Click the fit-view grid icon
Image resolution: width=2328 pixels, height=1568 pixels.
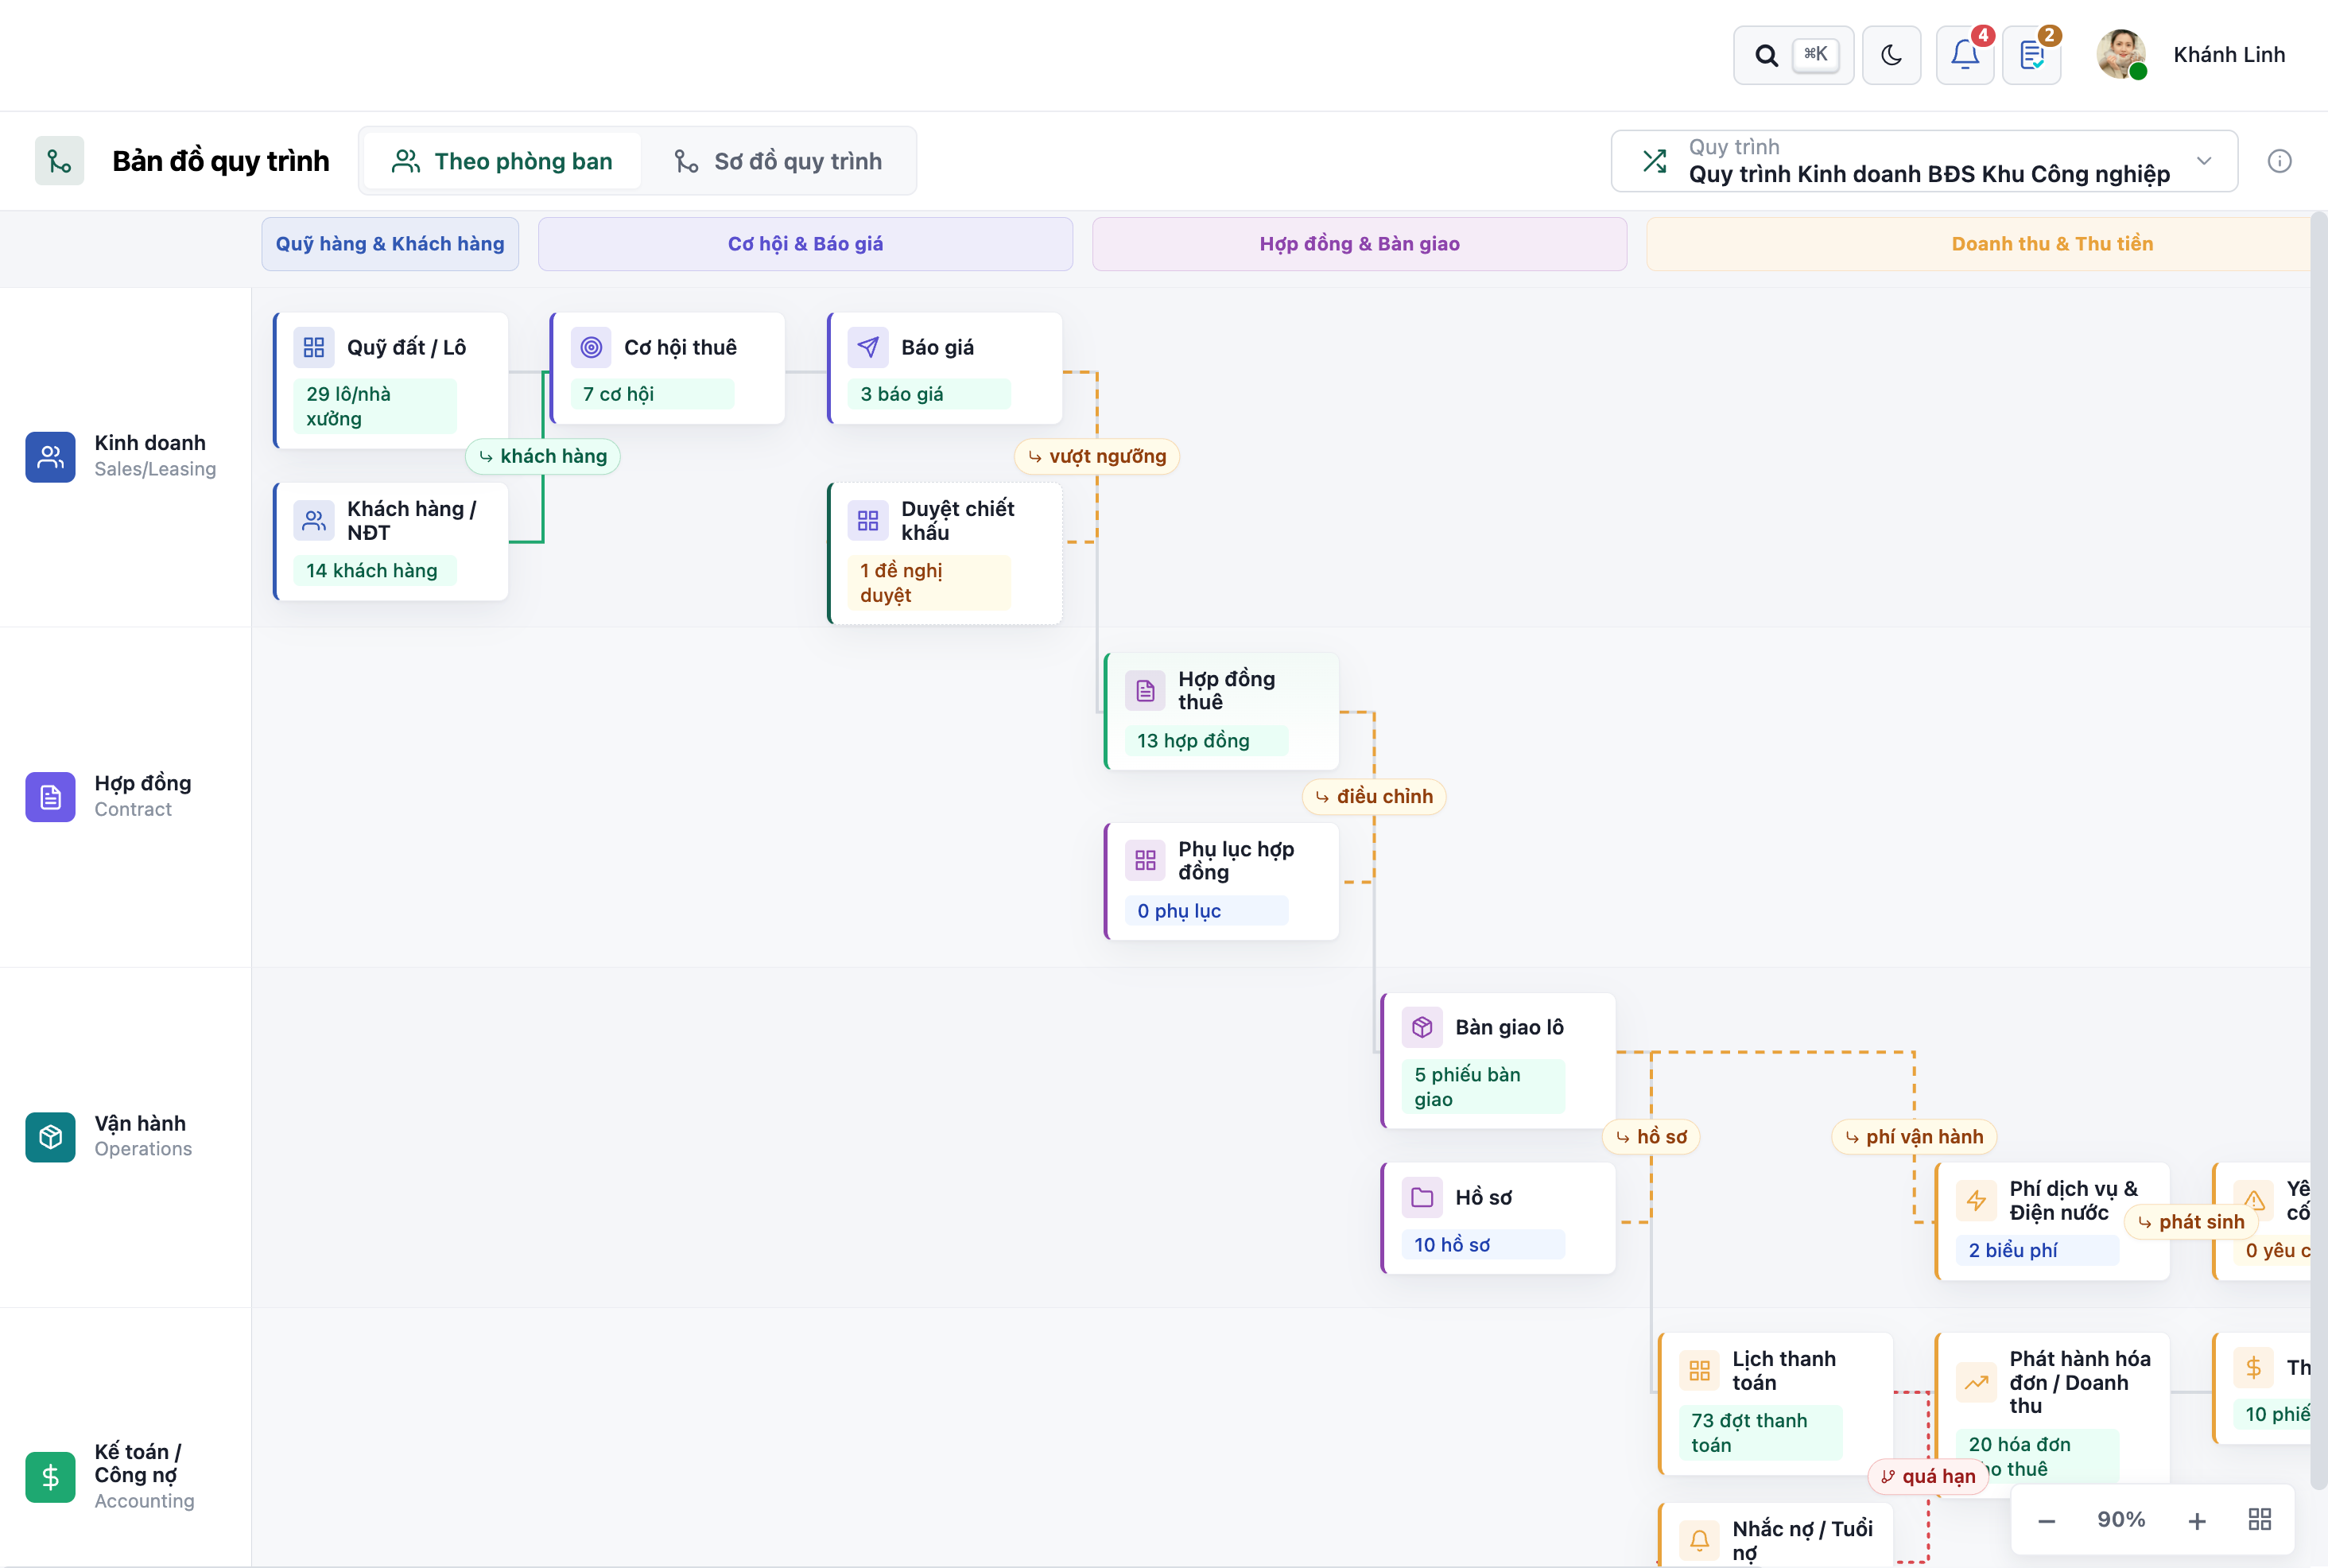pyautogui.click(x=2260, y=1520)
